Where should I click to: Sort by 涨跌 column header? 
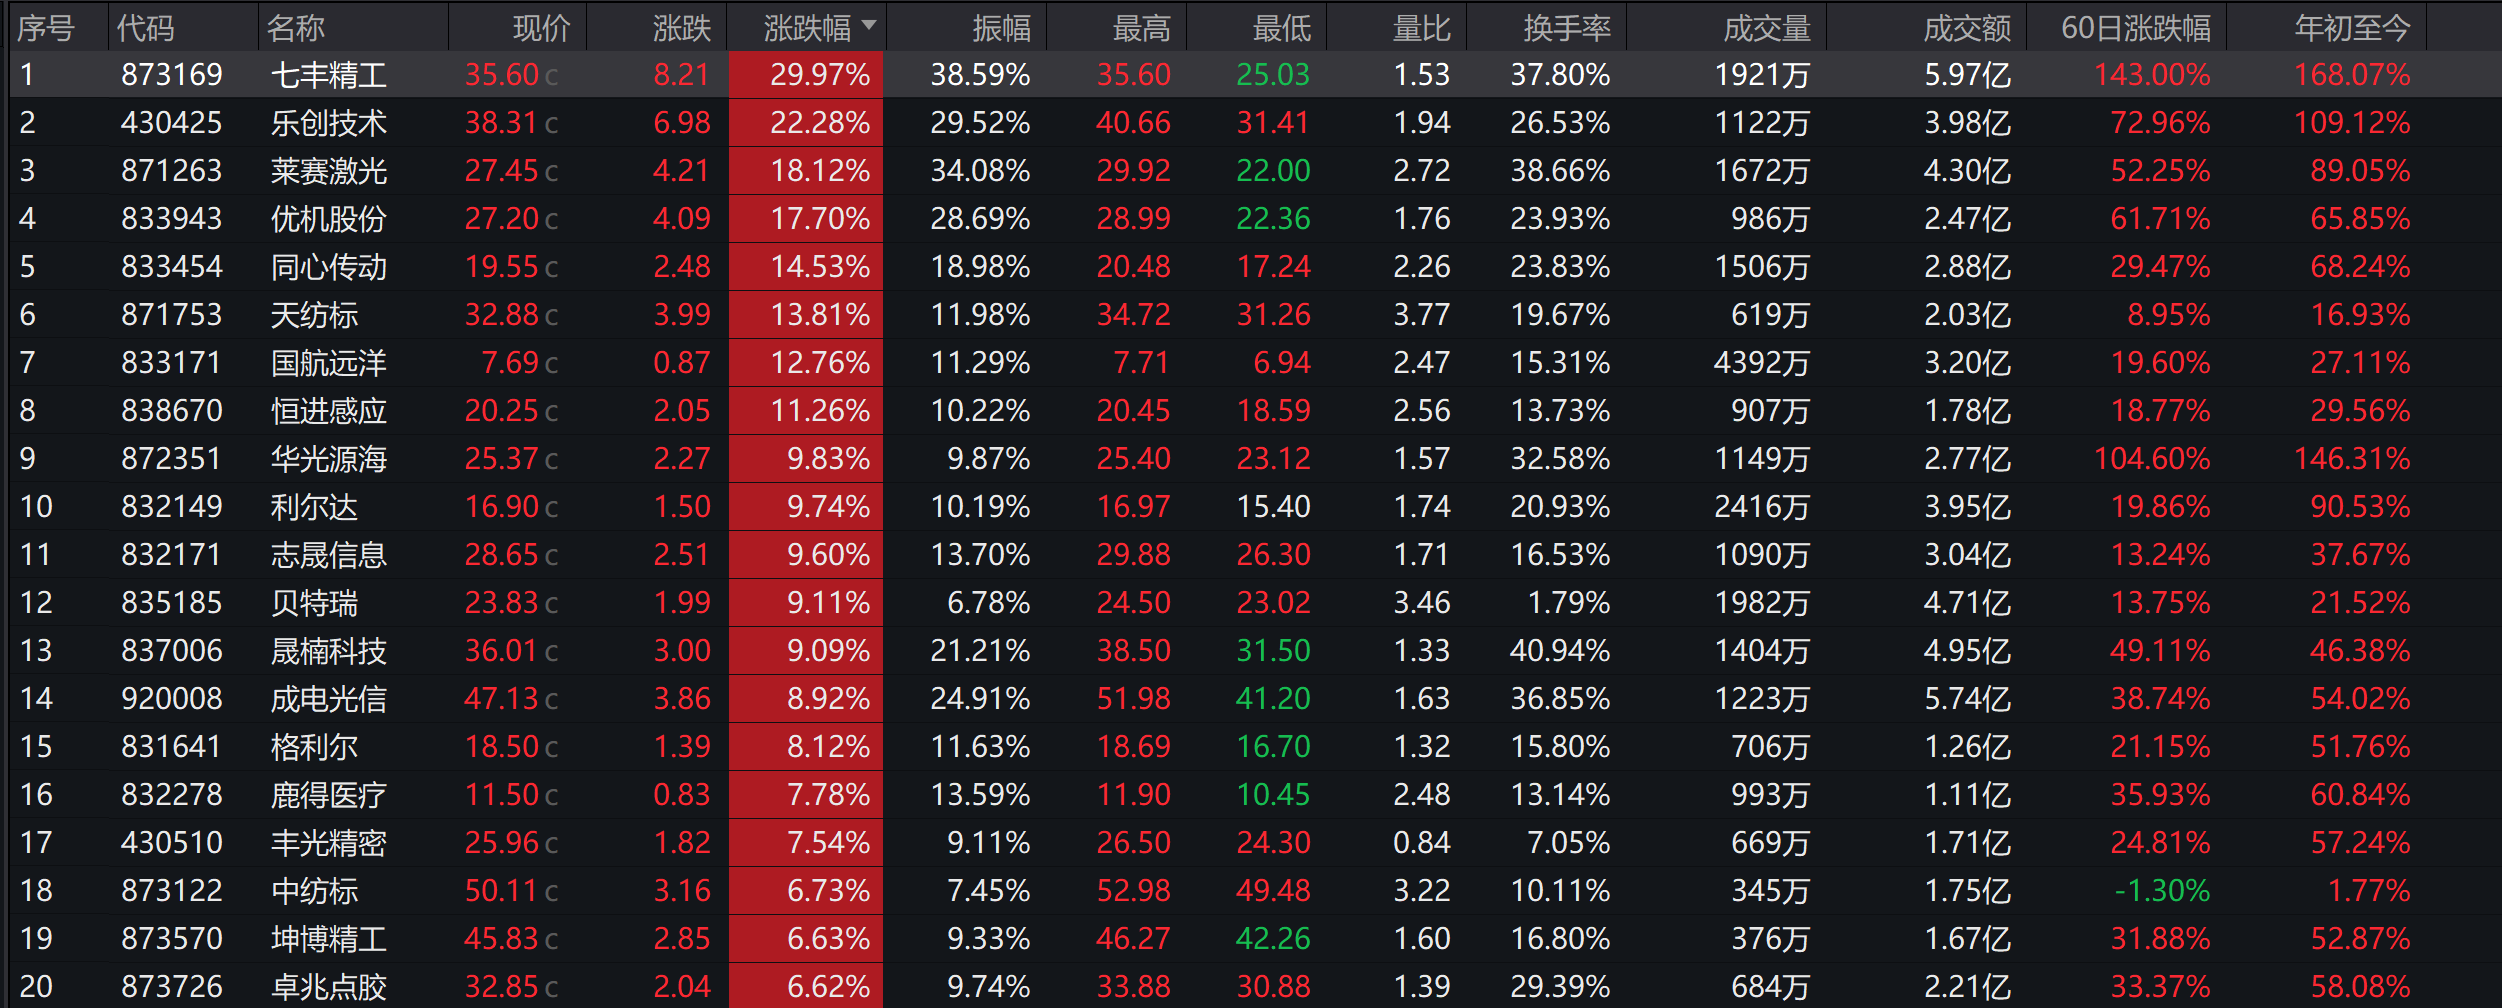click(x=682, y=28)
